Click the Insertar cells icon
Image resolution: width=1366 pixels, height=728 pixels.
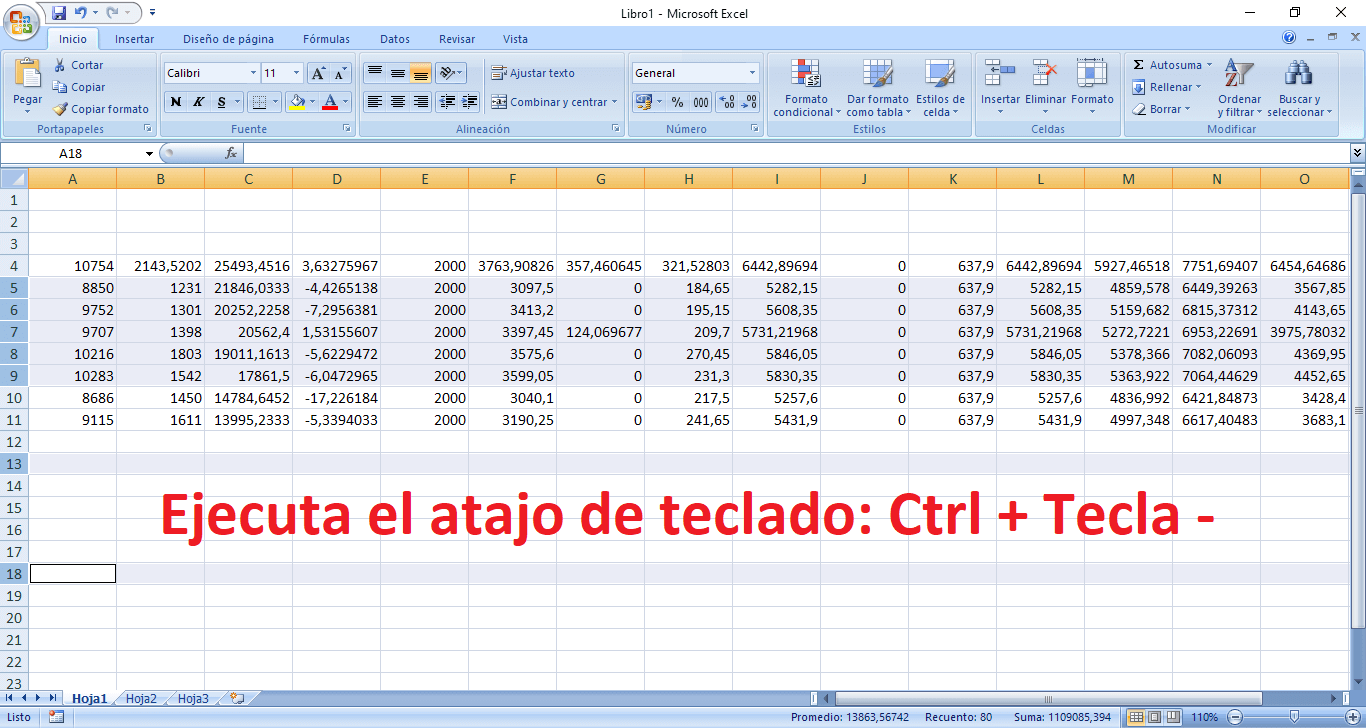tap(1000, 73)
